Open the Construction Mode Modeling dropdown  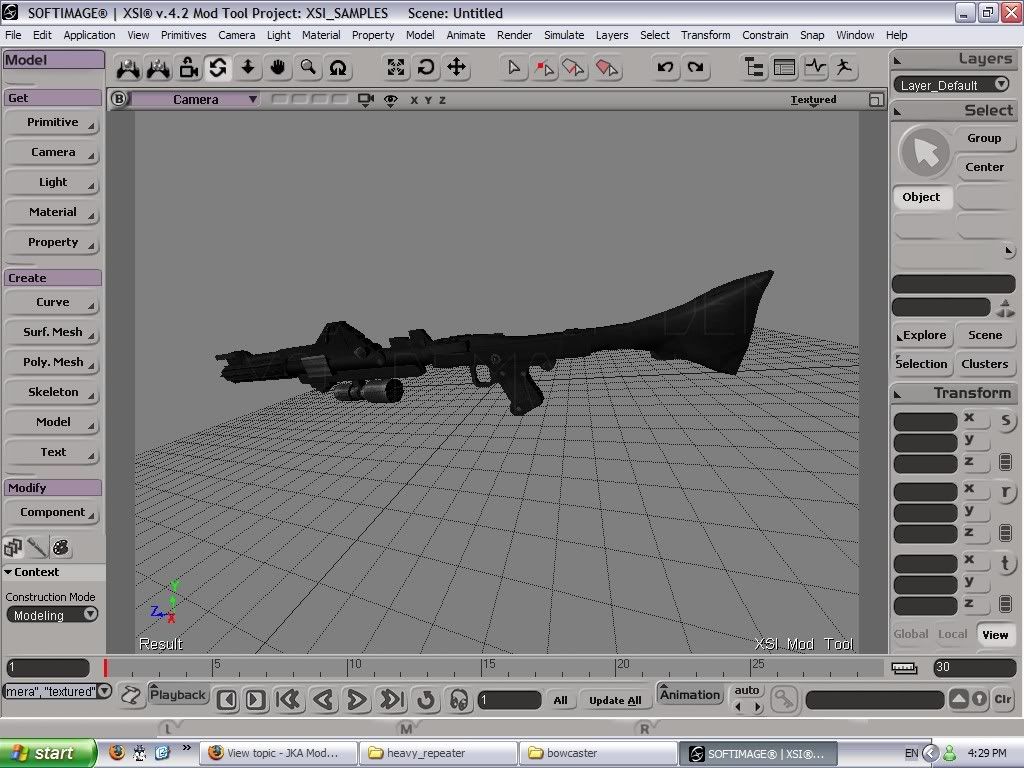(52, 615)
